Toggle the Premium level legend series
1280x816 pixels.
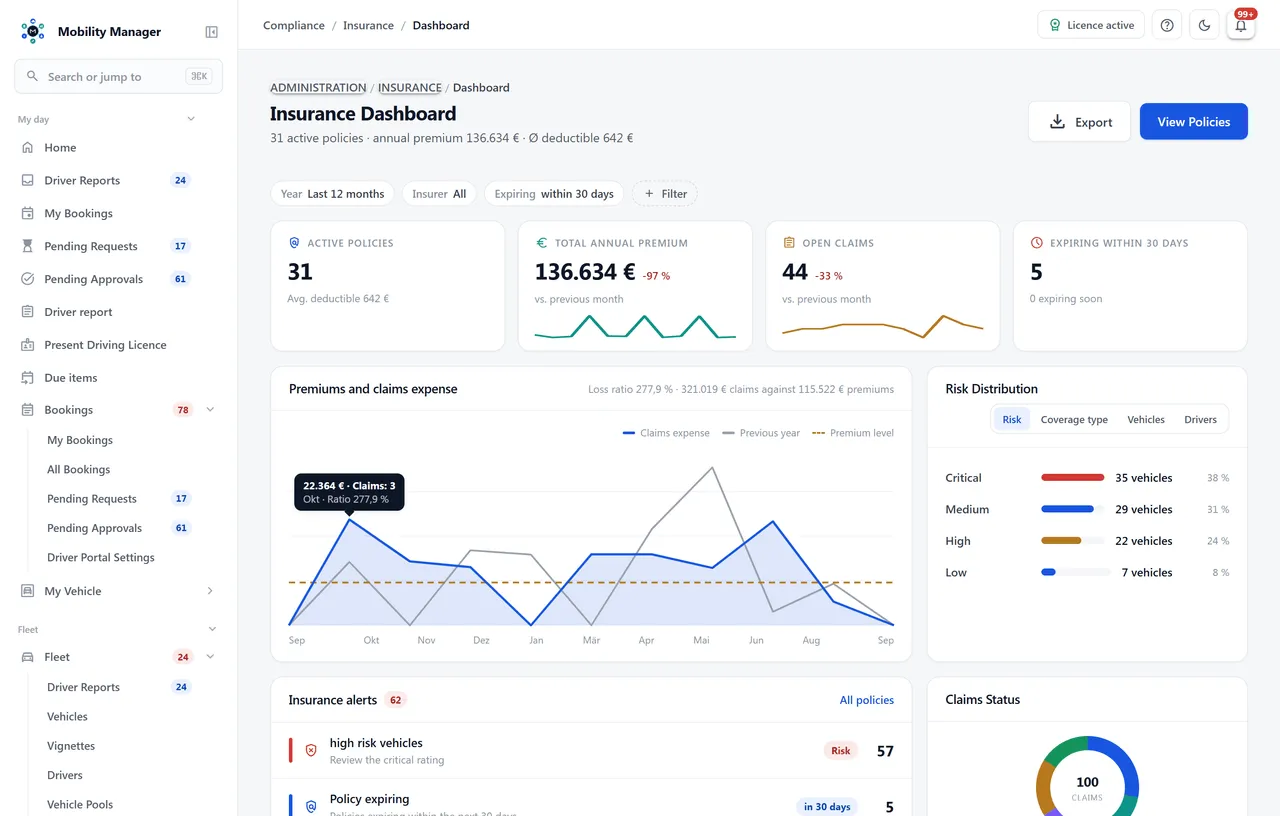[x=853, y=433]
